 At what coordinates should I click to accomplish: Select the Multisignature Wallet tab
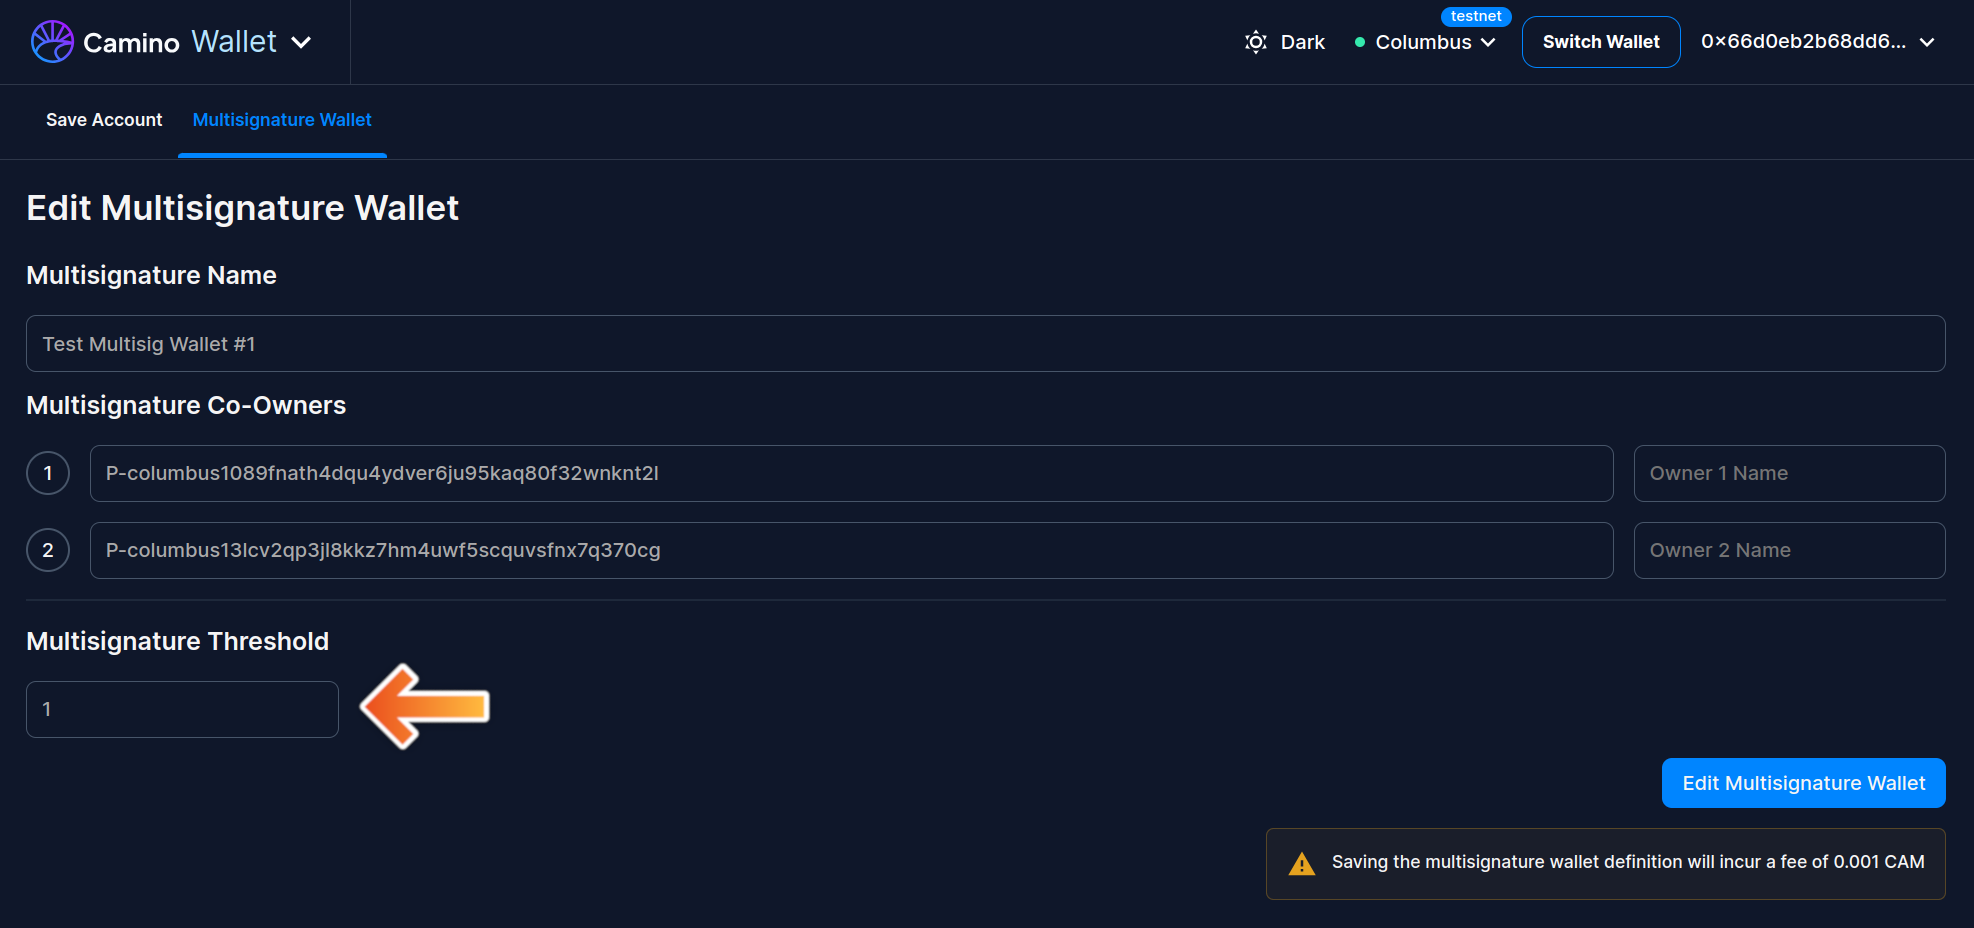click(282, 120)
